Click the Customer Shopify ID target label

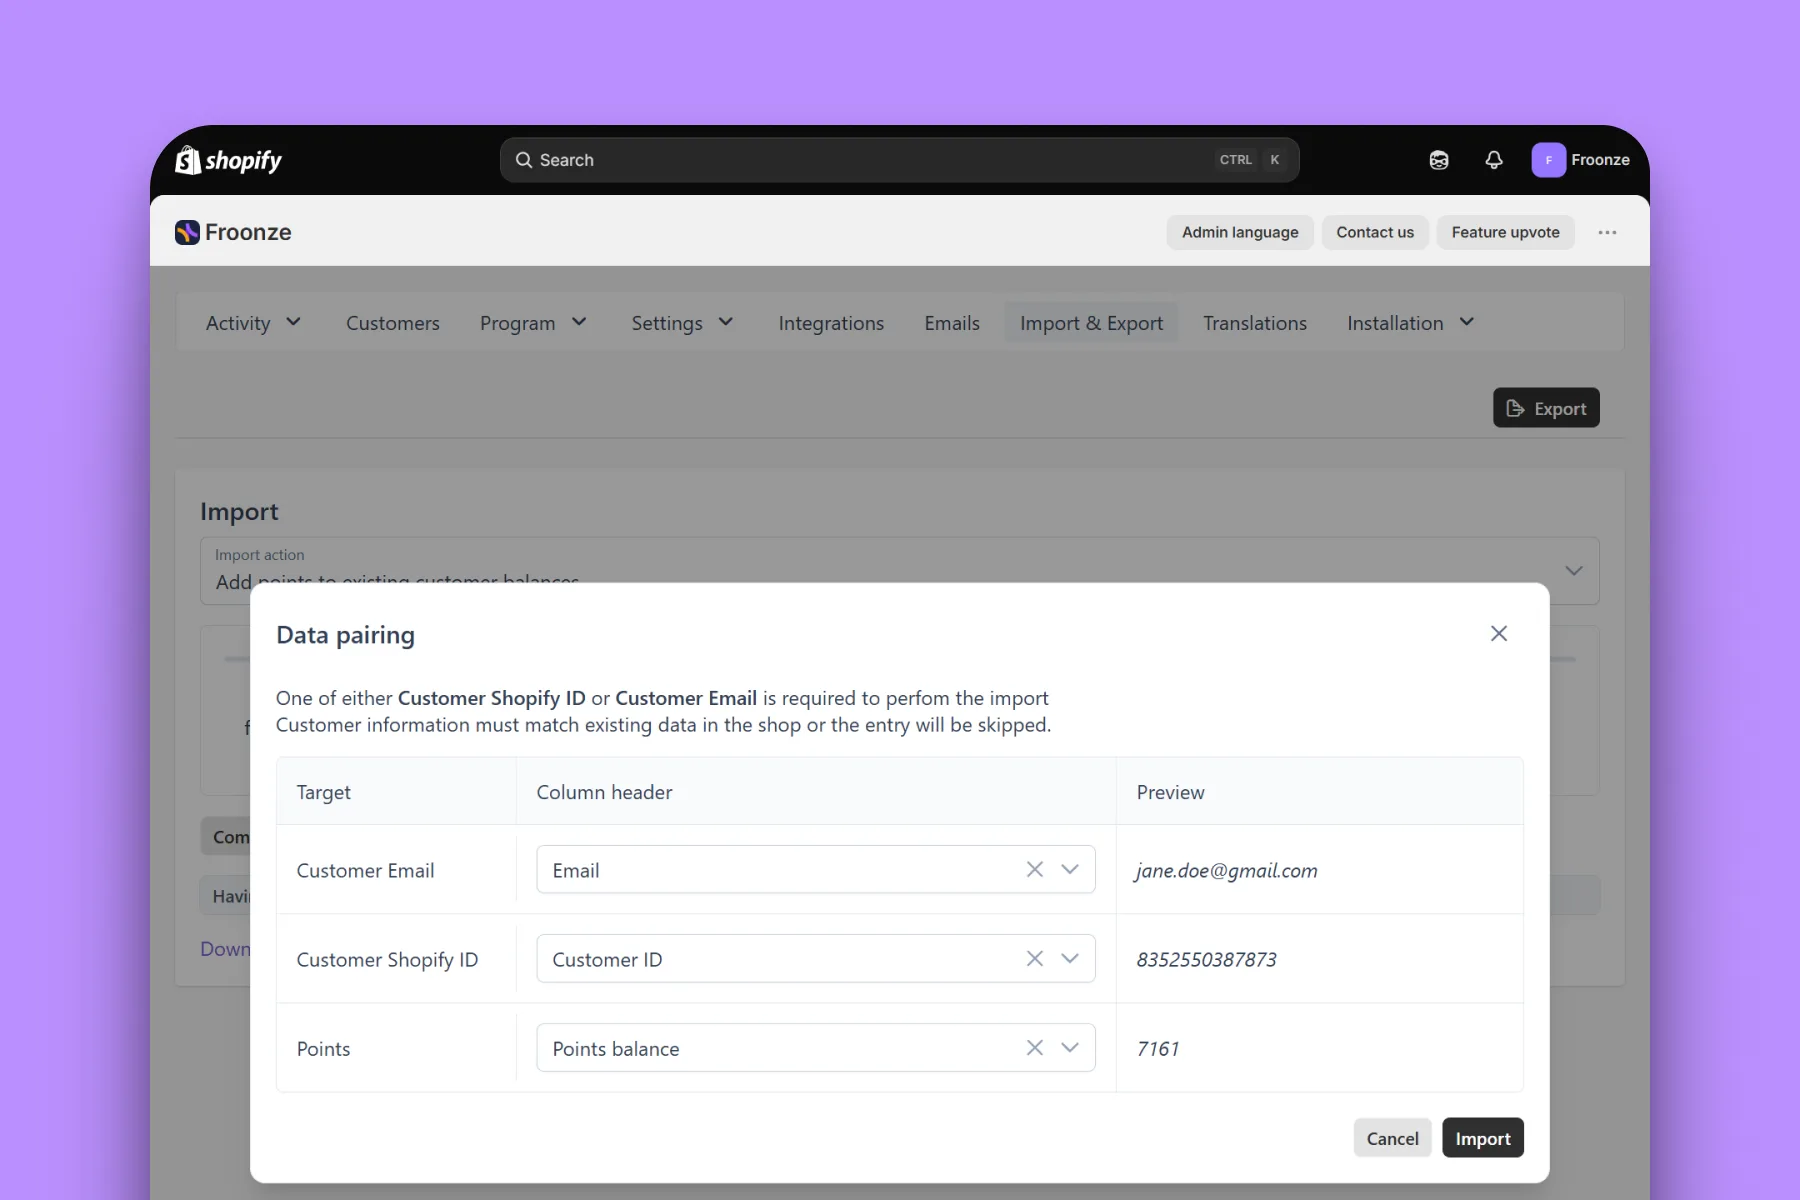click(x=387, y=960)
